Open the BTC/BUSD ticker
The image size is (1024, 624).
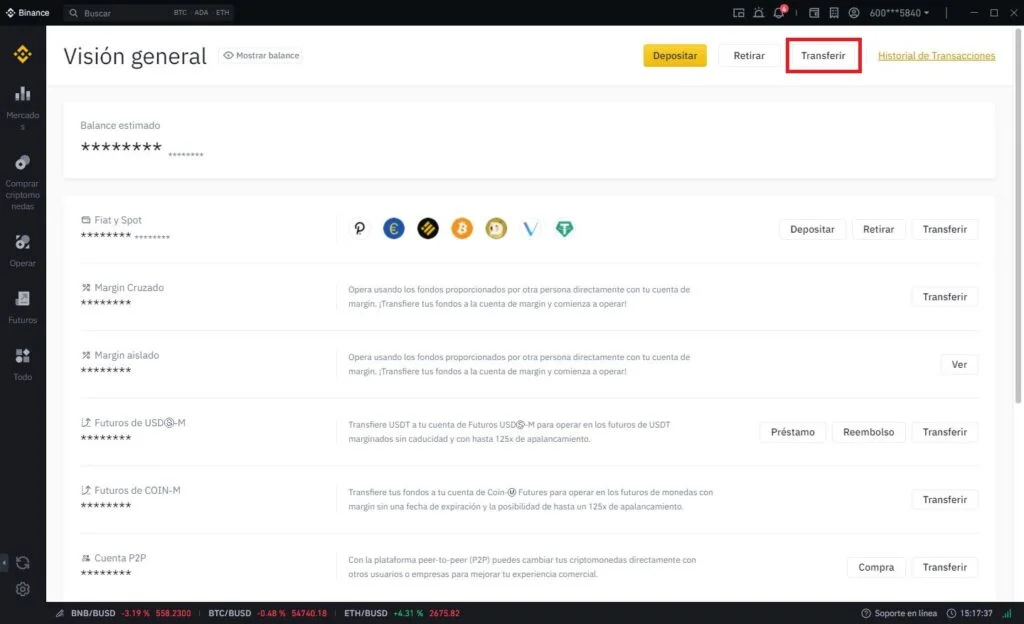pos(267,613)
